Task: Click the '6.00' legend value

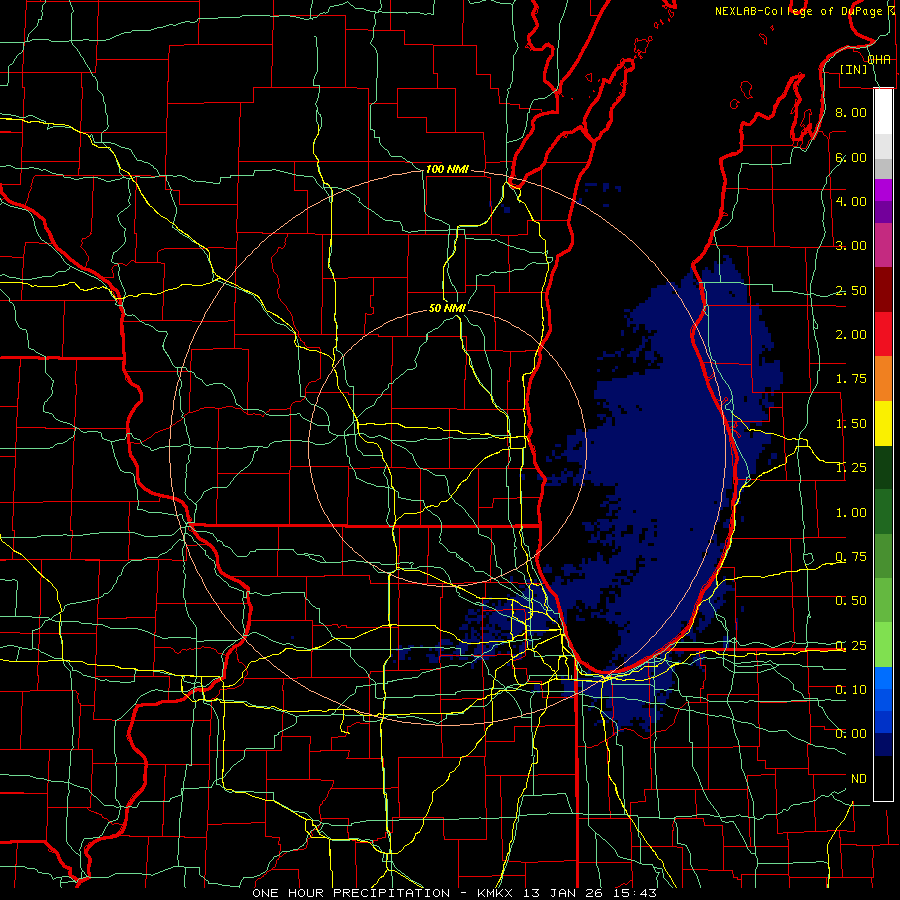Action: (x=851, y=157)
